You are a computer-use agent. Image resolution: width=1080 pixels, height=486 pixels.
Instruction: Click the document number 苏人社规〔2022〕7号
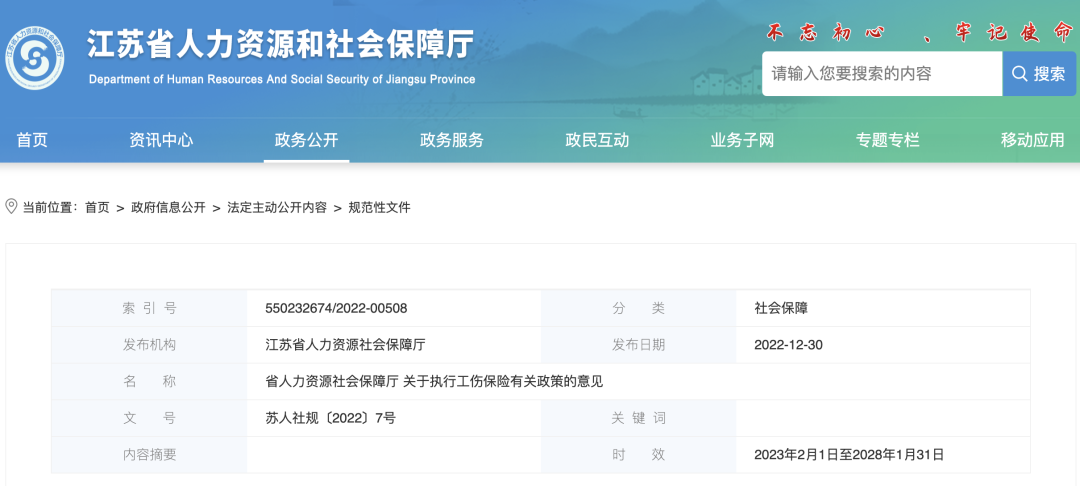point(331,418)
